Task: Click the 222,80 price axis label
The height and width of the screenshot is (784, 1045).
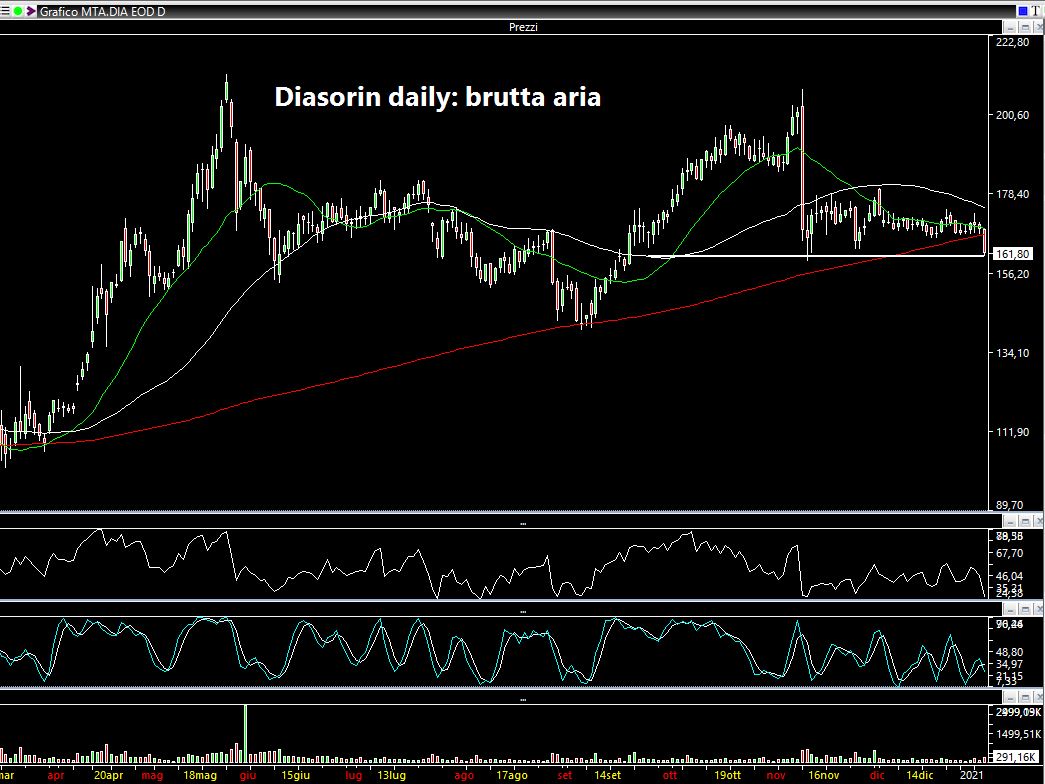Action: [1012, 42]
